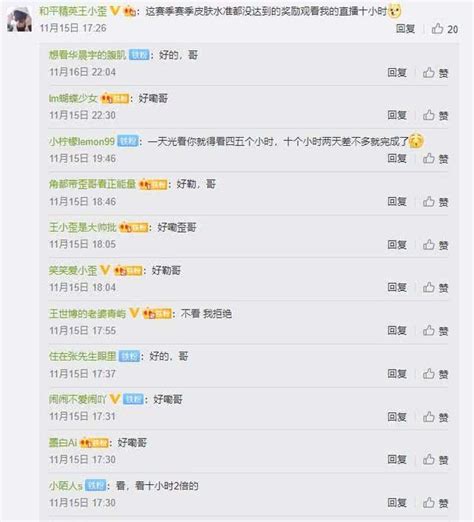
Task: Open 墨白Ai user profile
Action: pos(63,443)
